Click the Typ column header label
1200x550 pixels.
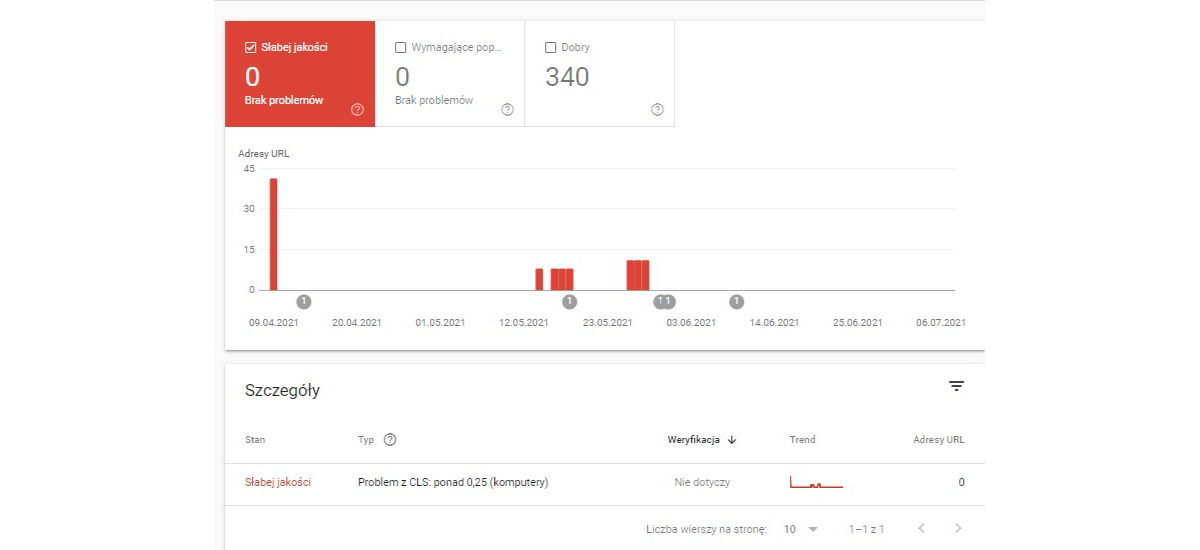tap(366, 440)
